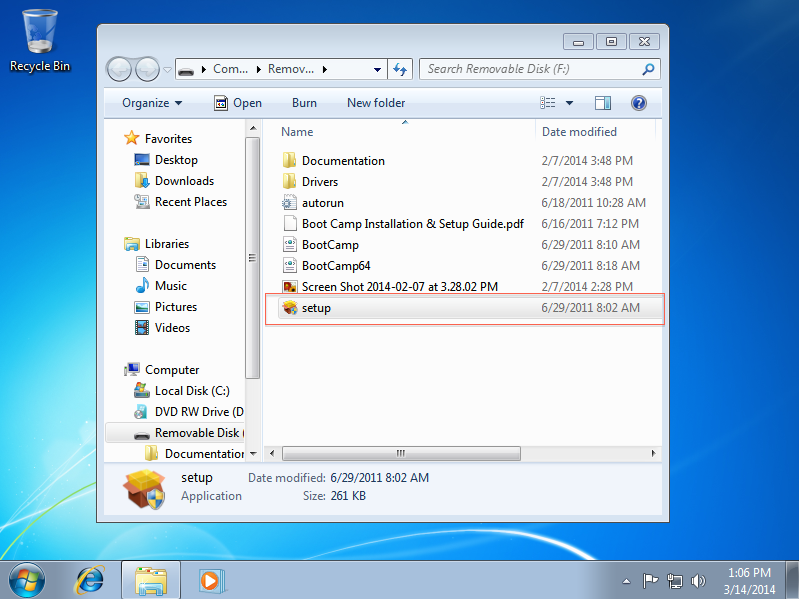The height and width of the screenshot is (599, 799).
Task: Click the sidebar scroll down arrow
Action: [253, 453]
